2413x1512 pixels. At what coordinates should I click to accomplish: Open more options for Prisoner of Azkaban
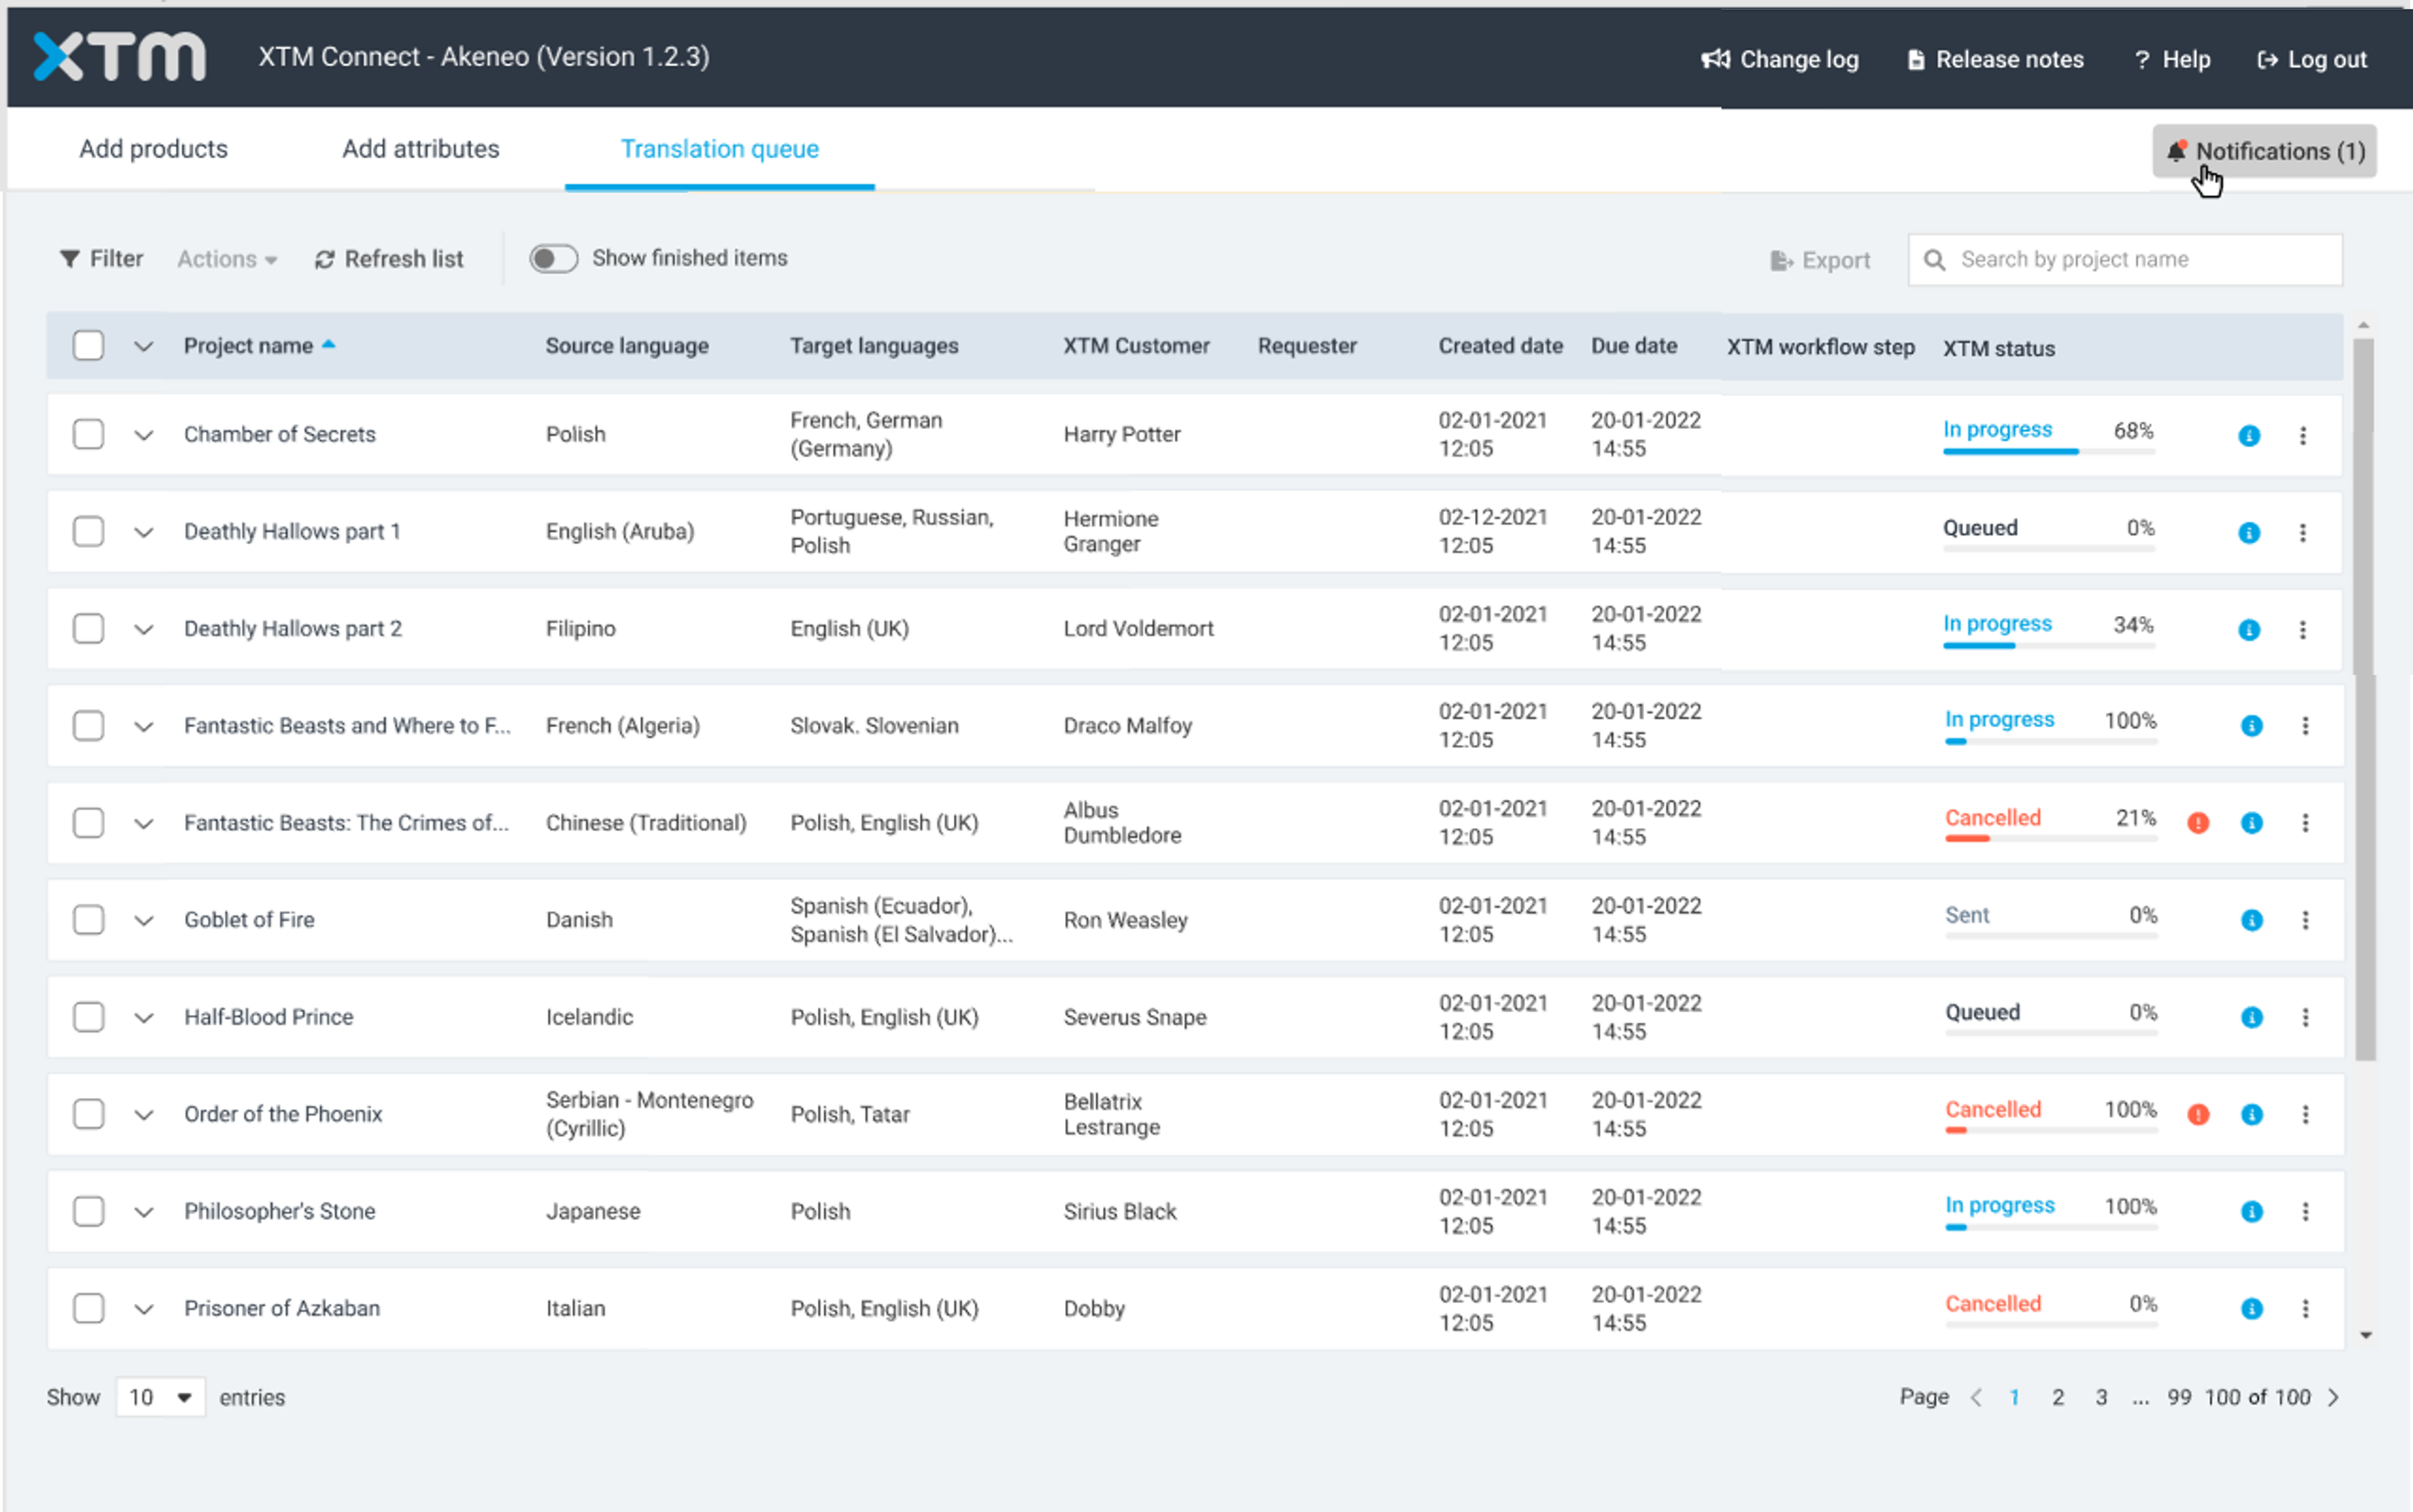2306,1308
